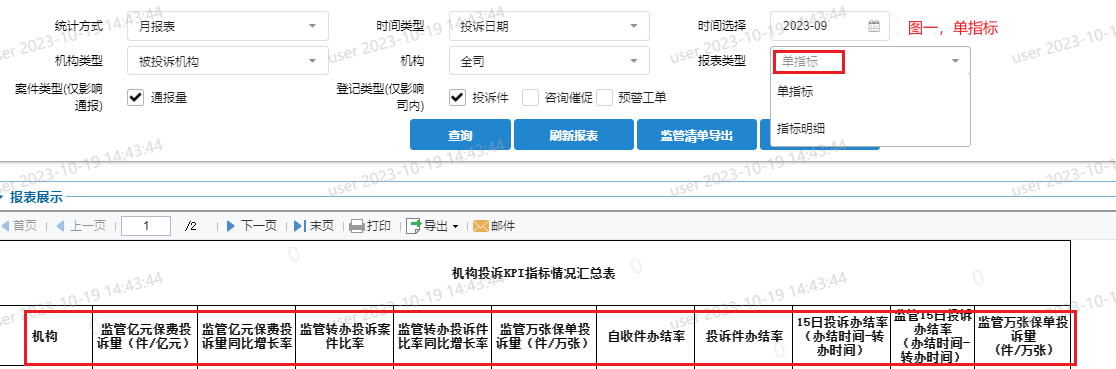Open the 机构类型 dropdown showing 被投诉机构
1116x369 pixels.
click(x=228, y=61)
